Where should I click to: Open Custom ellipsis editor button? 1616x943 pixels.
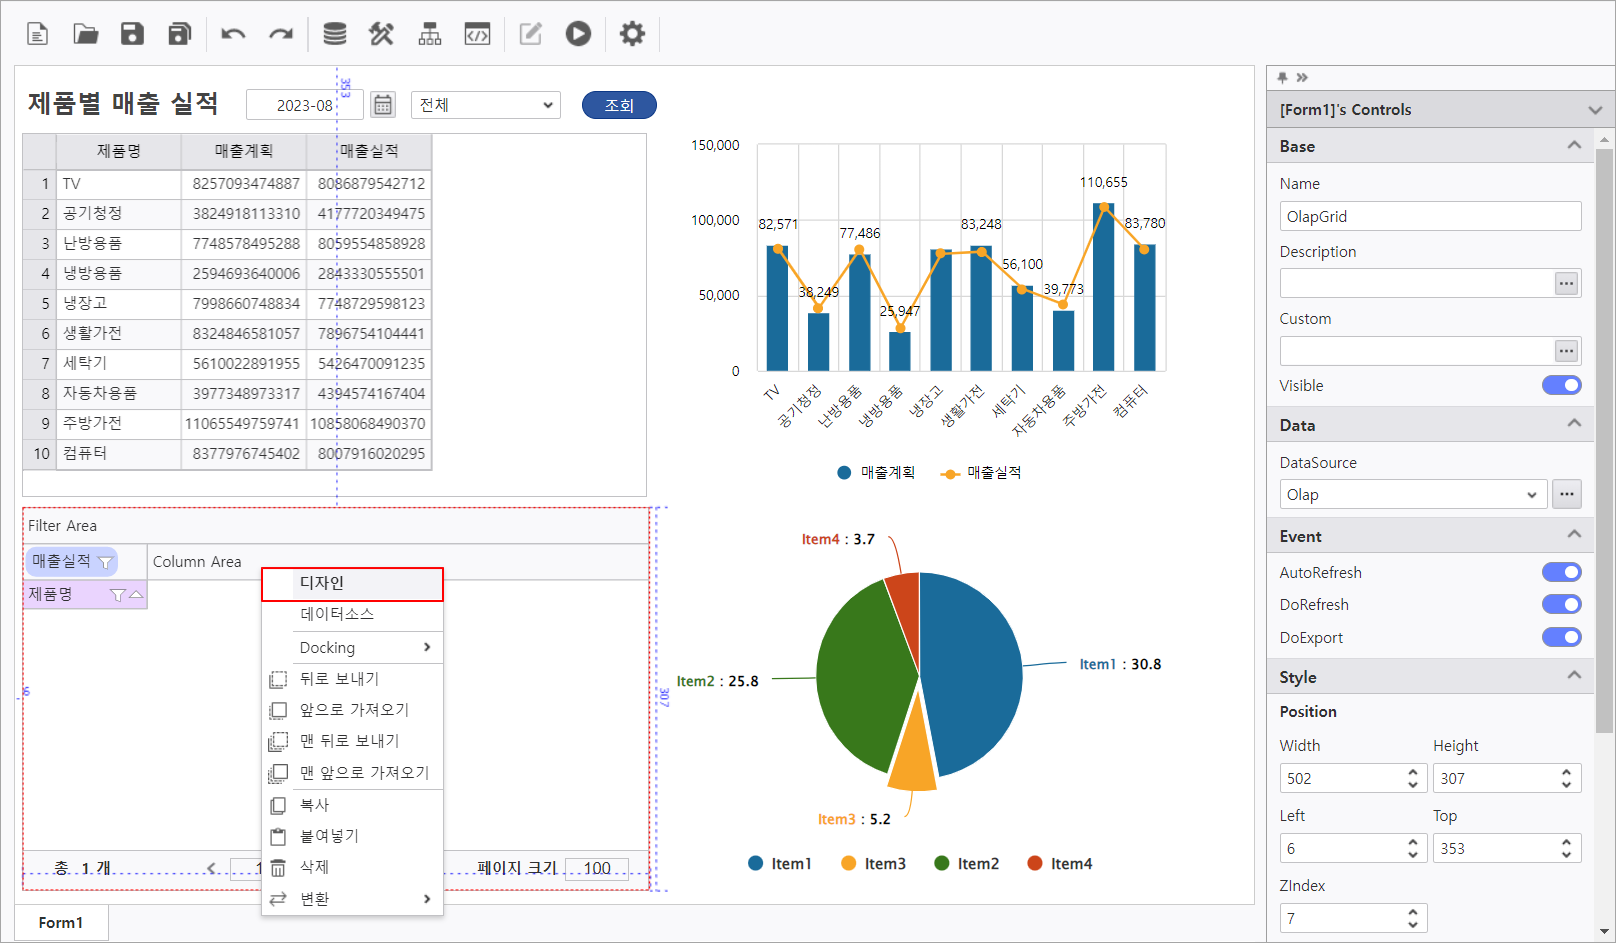[x=1567, y=351]
